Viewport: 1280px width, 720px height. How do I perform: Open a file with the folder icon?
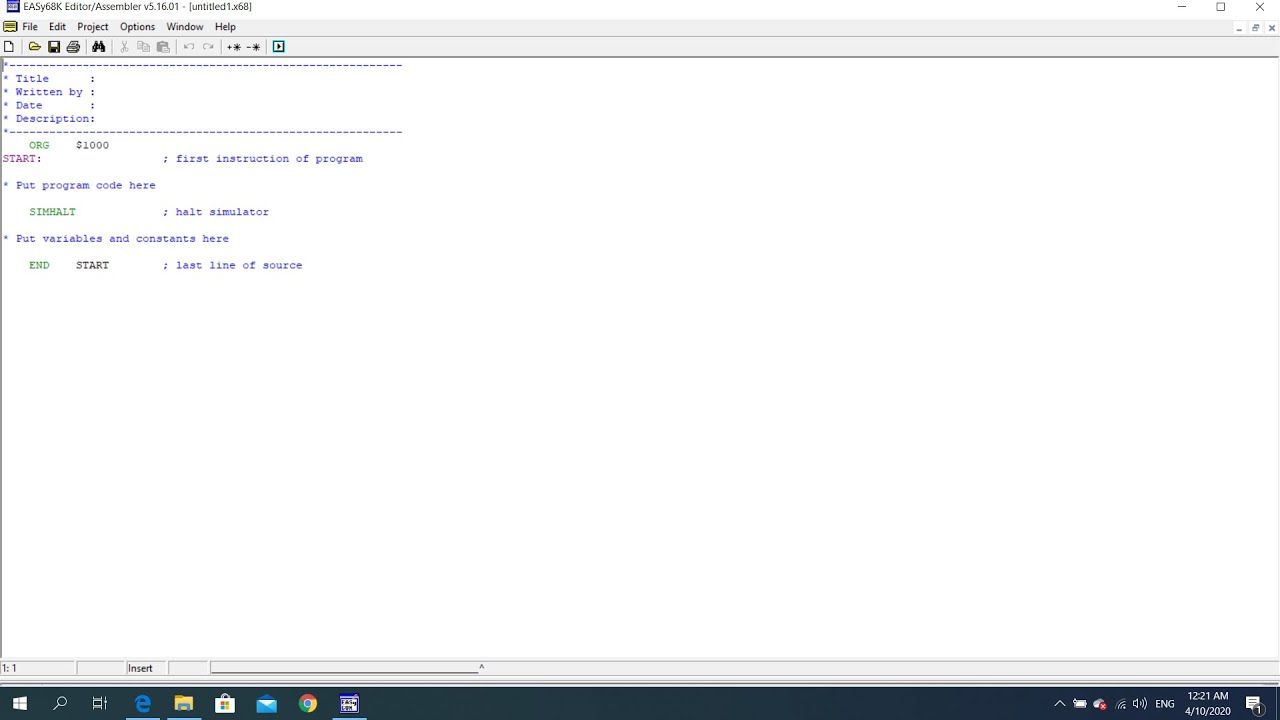(x=34, y=47)
